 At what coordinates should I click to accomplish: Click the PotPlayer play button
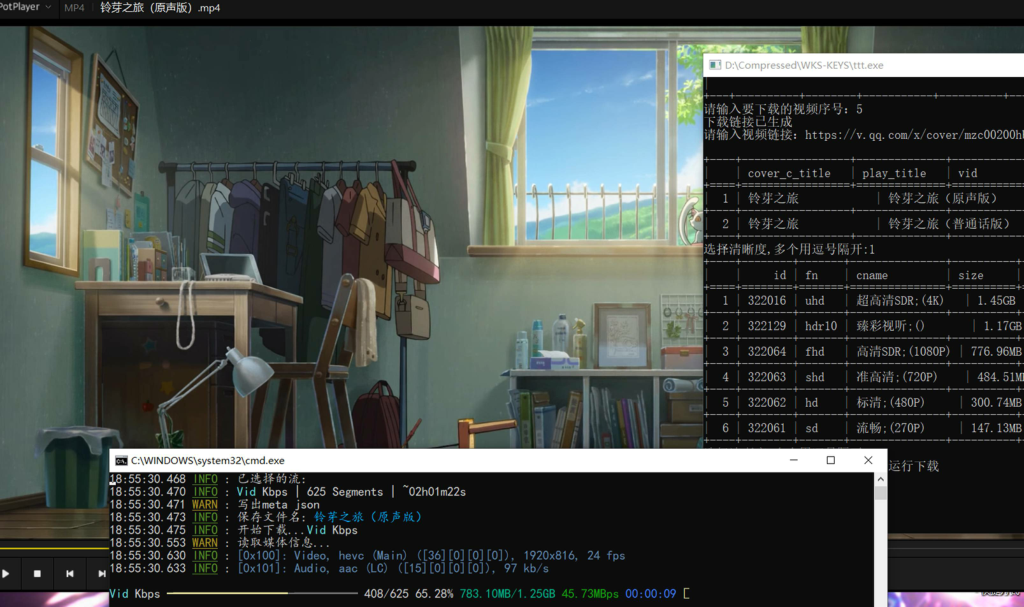click(x=5, y=574)
